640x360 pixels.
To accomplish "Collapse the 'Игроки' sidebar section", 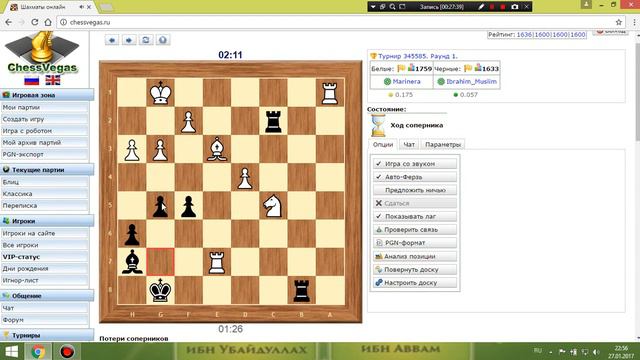I will coord(47,221).
